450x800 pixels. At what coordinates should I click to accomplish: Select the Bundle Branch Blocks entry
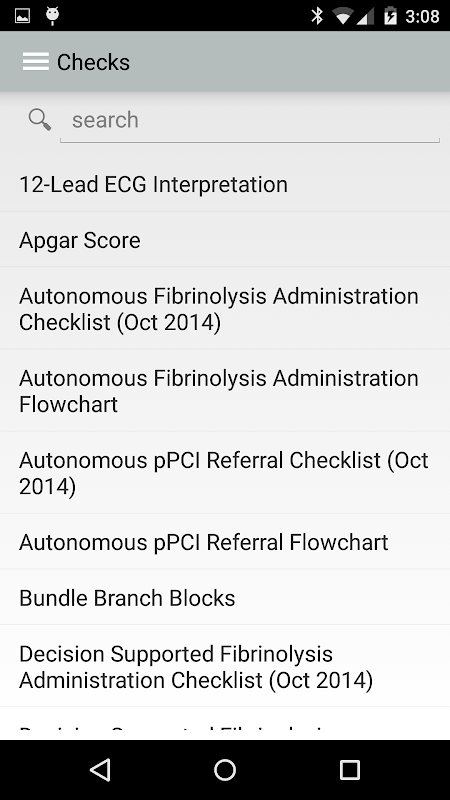(x=225, y=597)
